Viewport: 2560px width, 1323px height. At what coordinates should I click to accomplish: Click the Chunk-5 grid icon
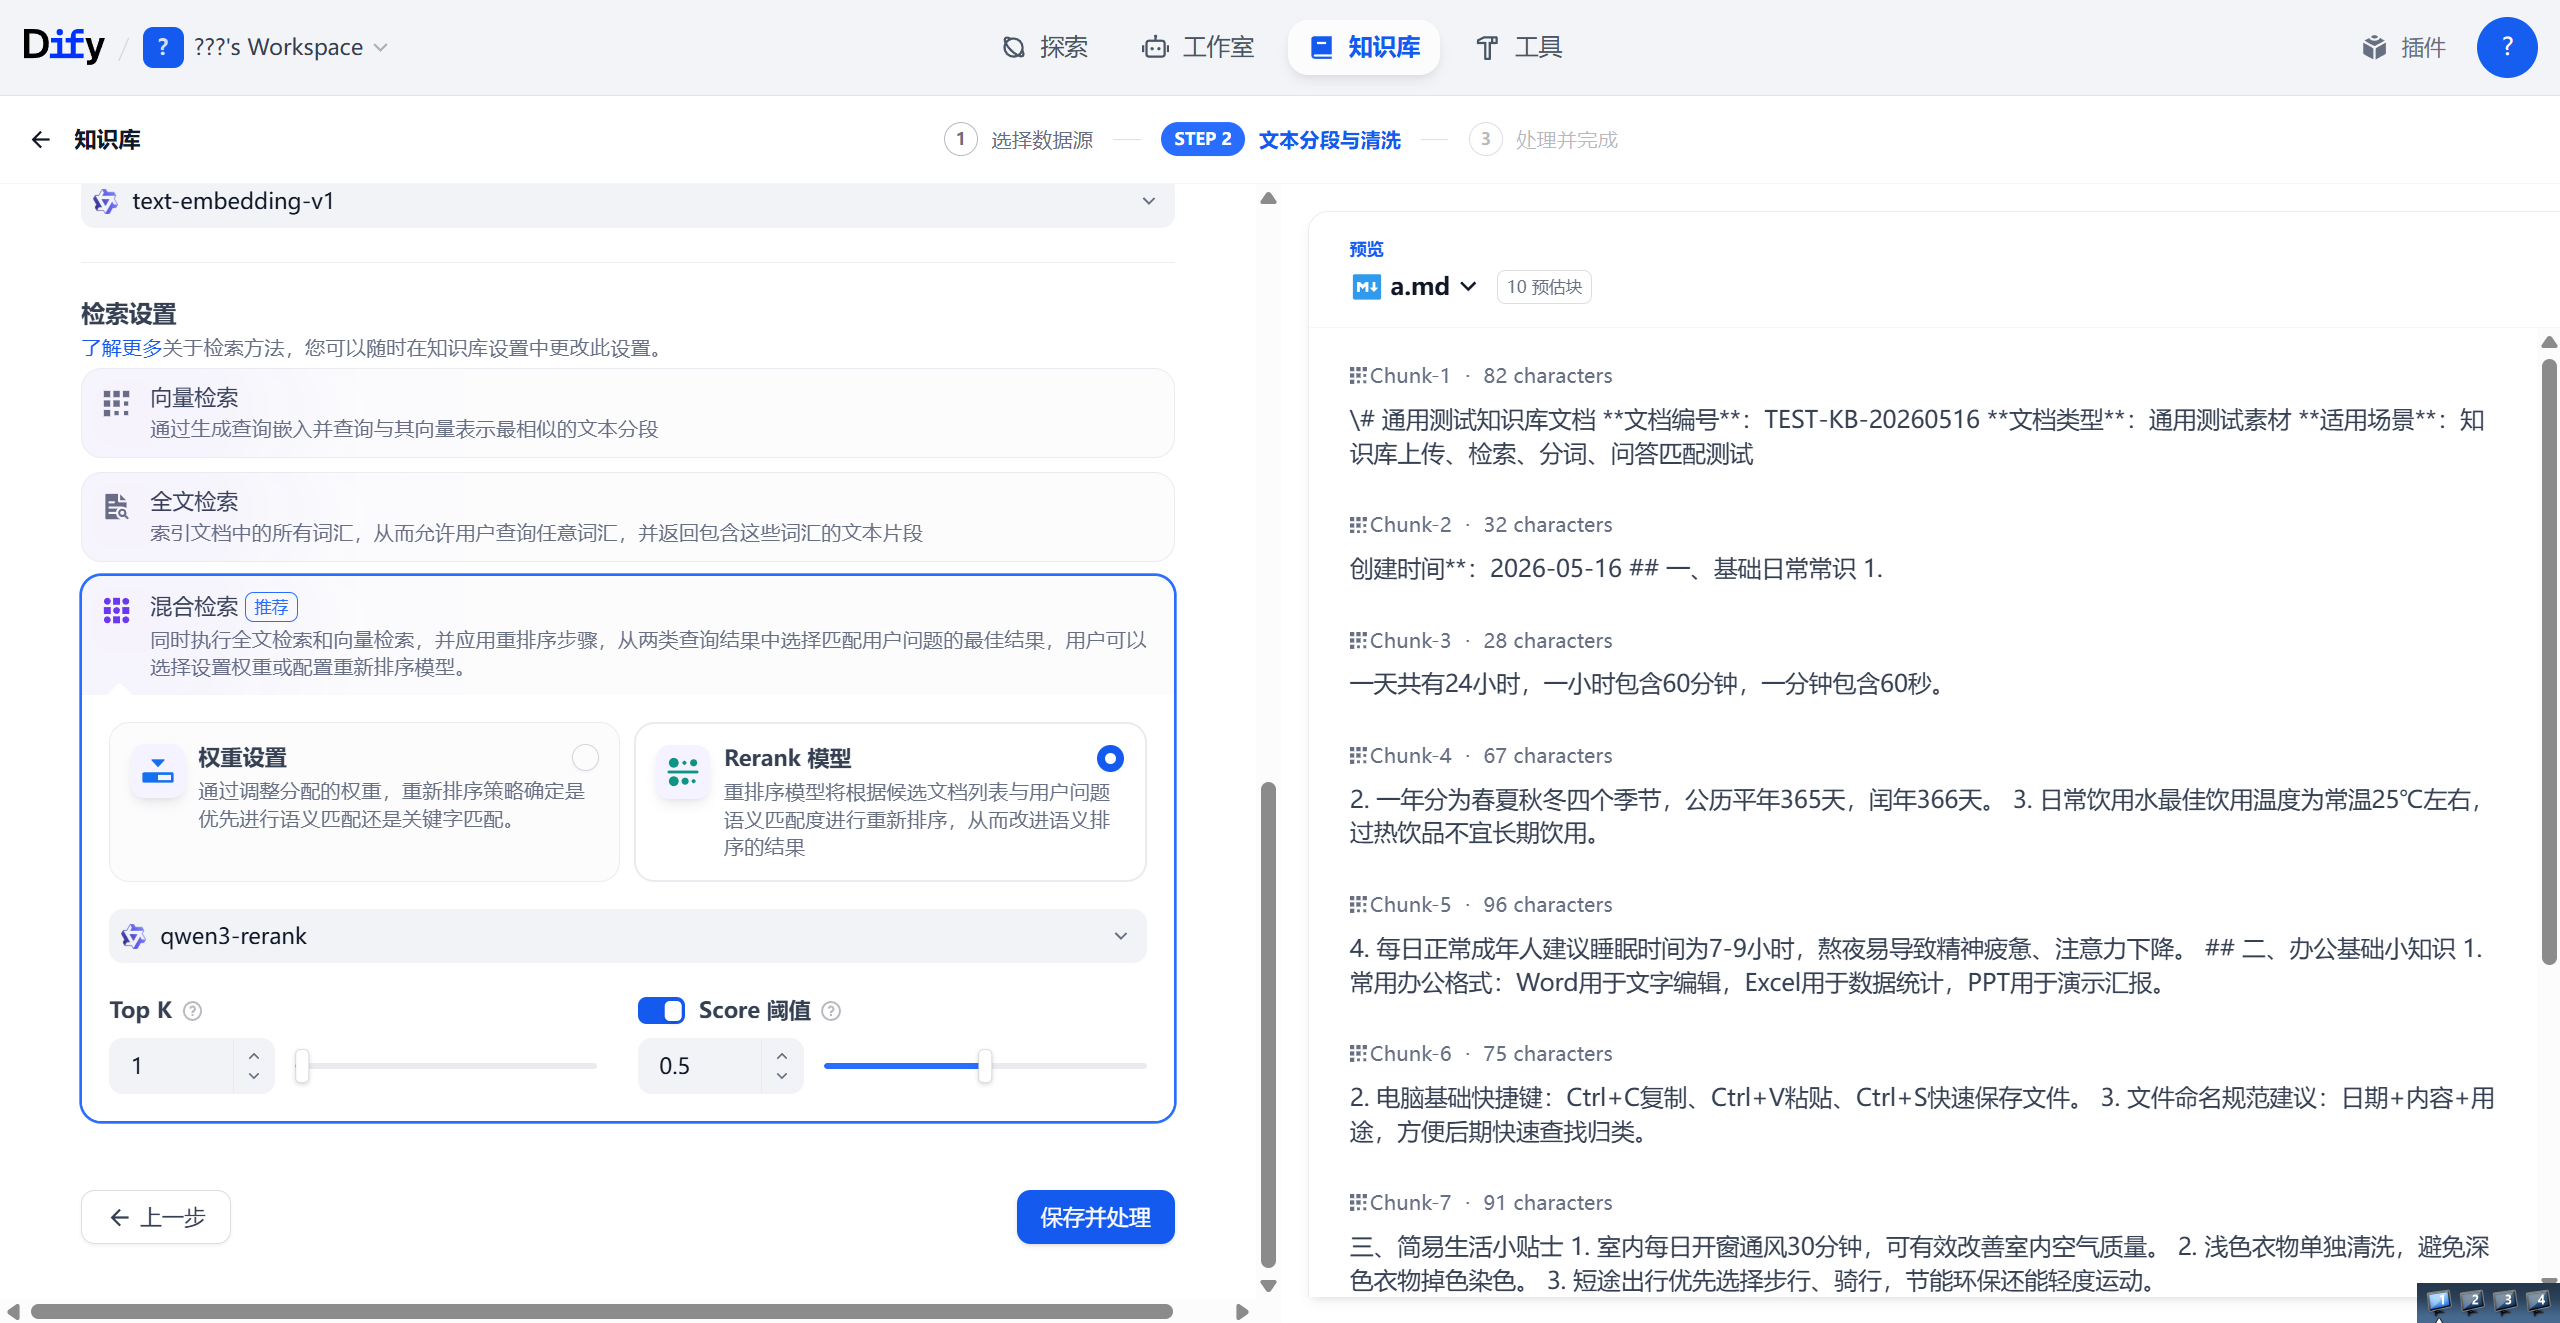pyautogui.click(x=1358, y=905)
